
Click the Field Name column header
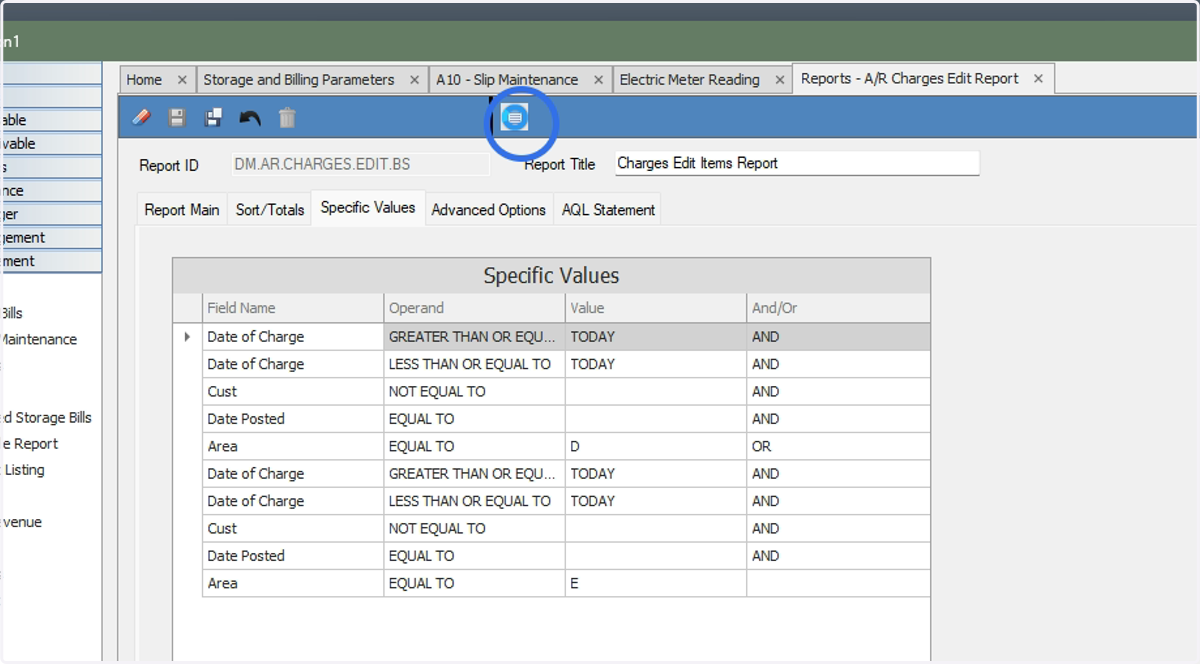(x=293, y=308)
